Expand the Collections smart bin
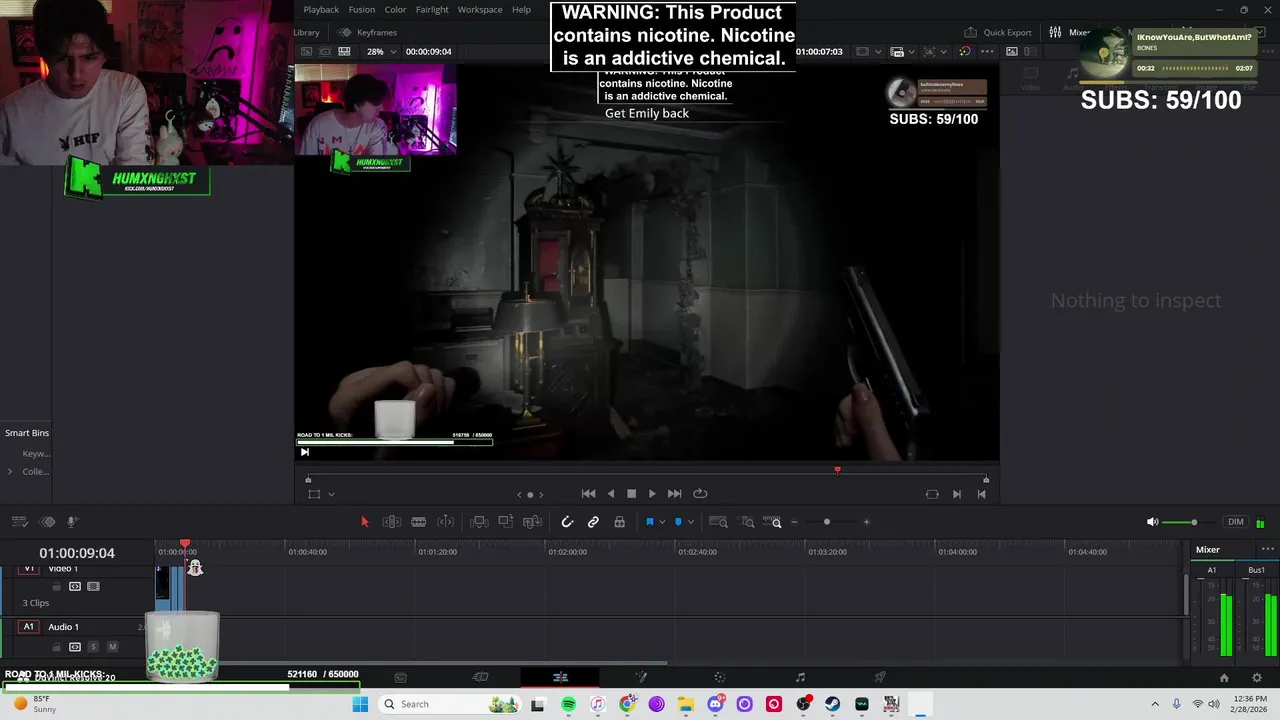1280x720 pixels. click(10, 472)
